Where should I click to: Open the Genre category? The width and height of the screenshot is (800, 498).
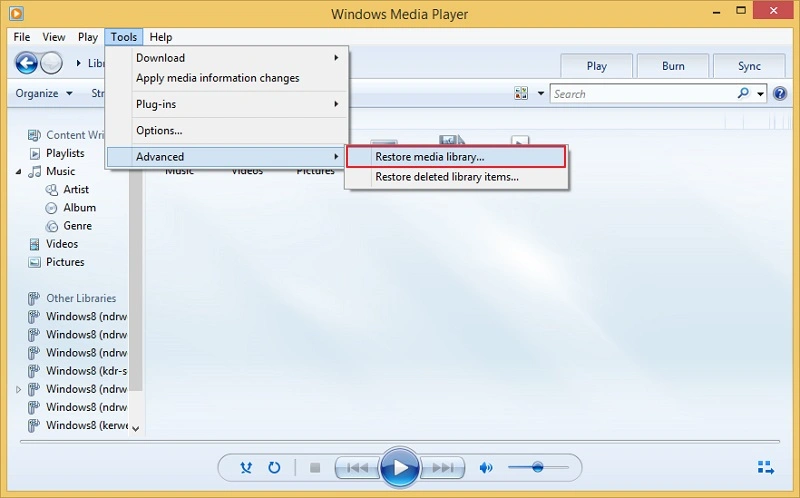click(x=77, y=226)
